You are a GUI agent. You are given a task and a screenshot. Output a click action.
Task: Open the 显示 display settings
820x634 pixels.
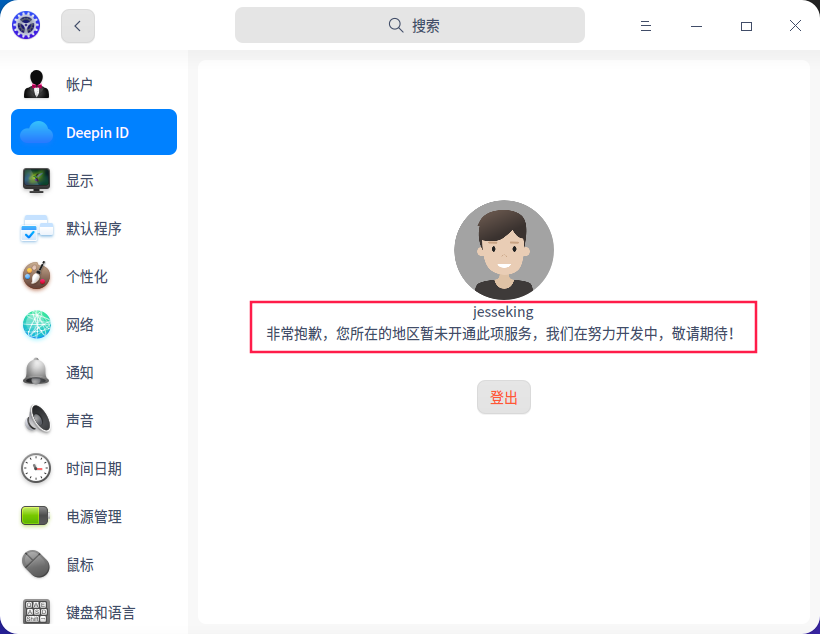pyautogui.click(x=94, y=180)
